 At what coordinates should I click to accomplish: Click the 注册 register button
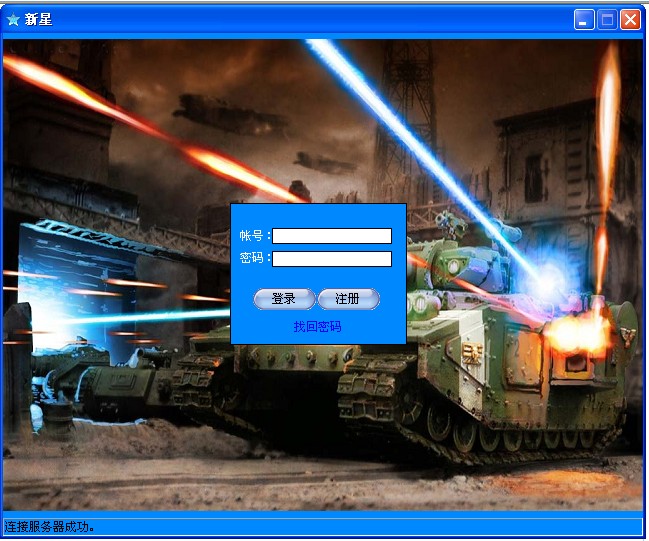tap(348, 299)
